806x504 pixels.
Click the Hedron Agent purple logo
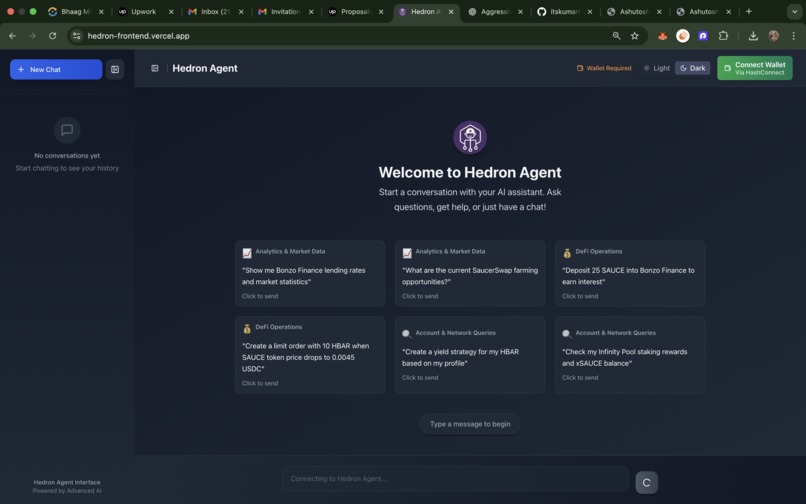click(x=470, y=137)
